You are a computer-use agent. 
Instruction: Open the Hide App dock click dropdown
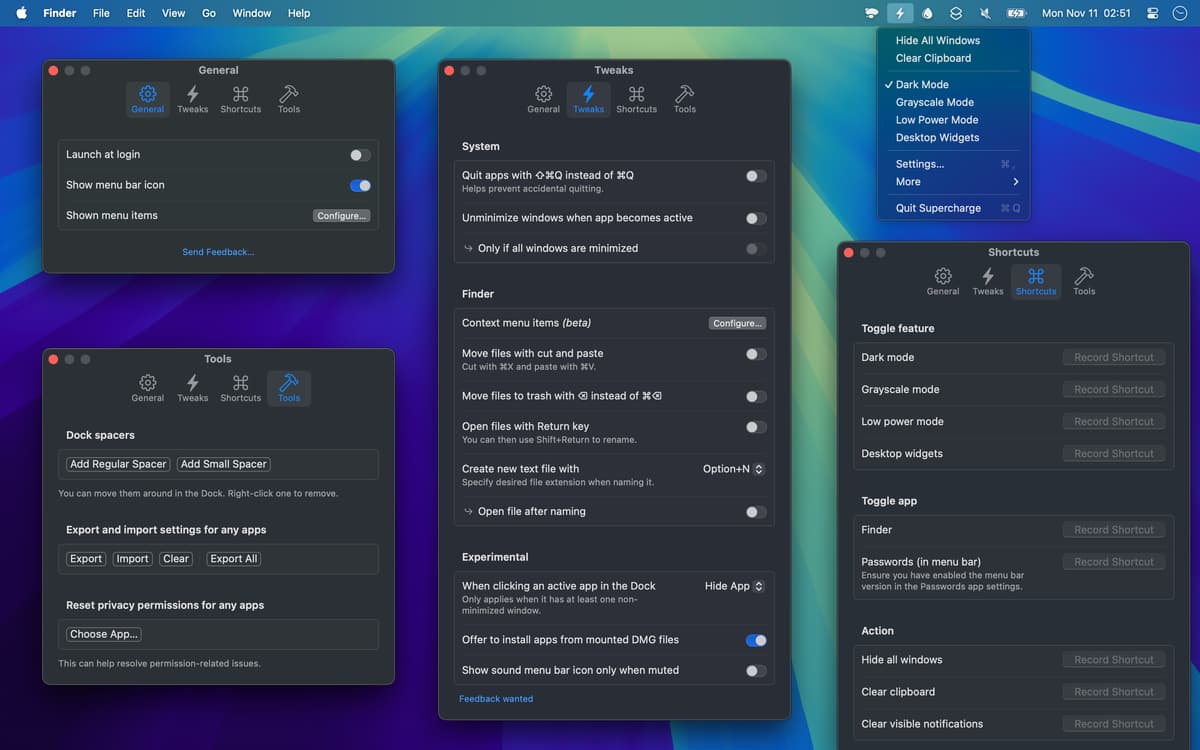(x=734, y=586)
